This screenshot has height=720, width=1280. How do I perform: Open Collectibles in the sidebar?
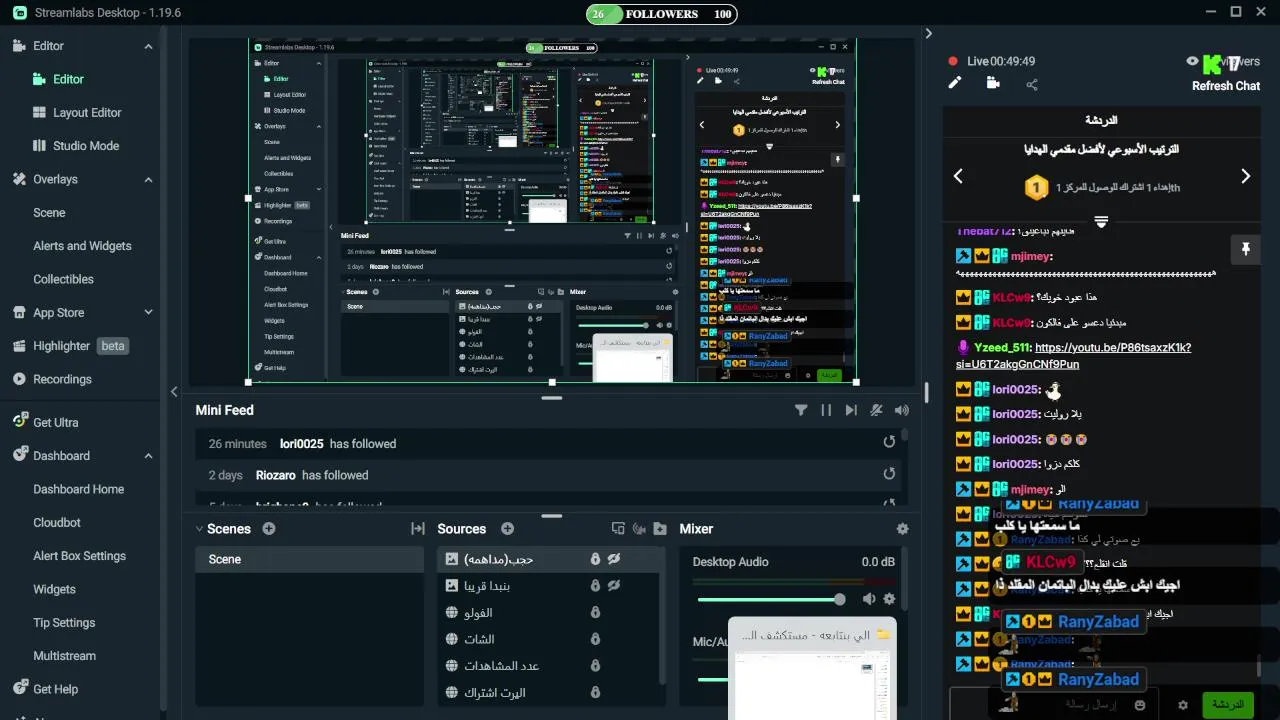coord(63,280)
